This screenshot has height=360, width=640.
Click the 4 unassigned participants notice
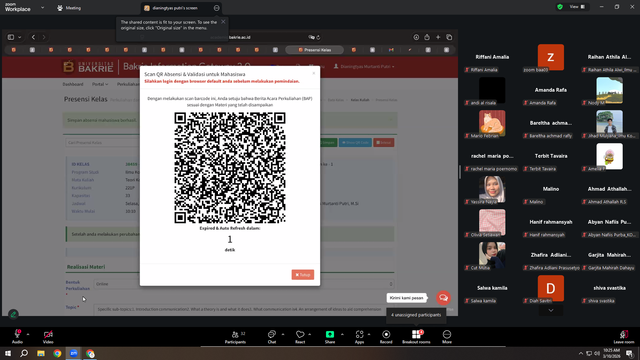[x=416, y=315]
